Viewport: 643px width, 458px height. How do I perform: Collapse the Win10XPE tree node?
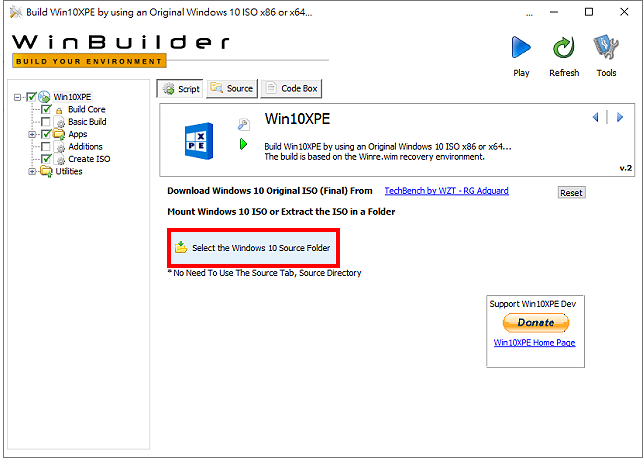(17, 97)
